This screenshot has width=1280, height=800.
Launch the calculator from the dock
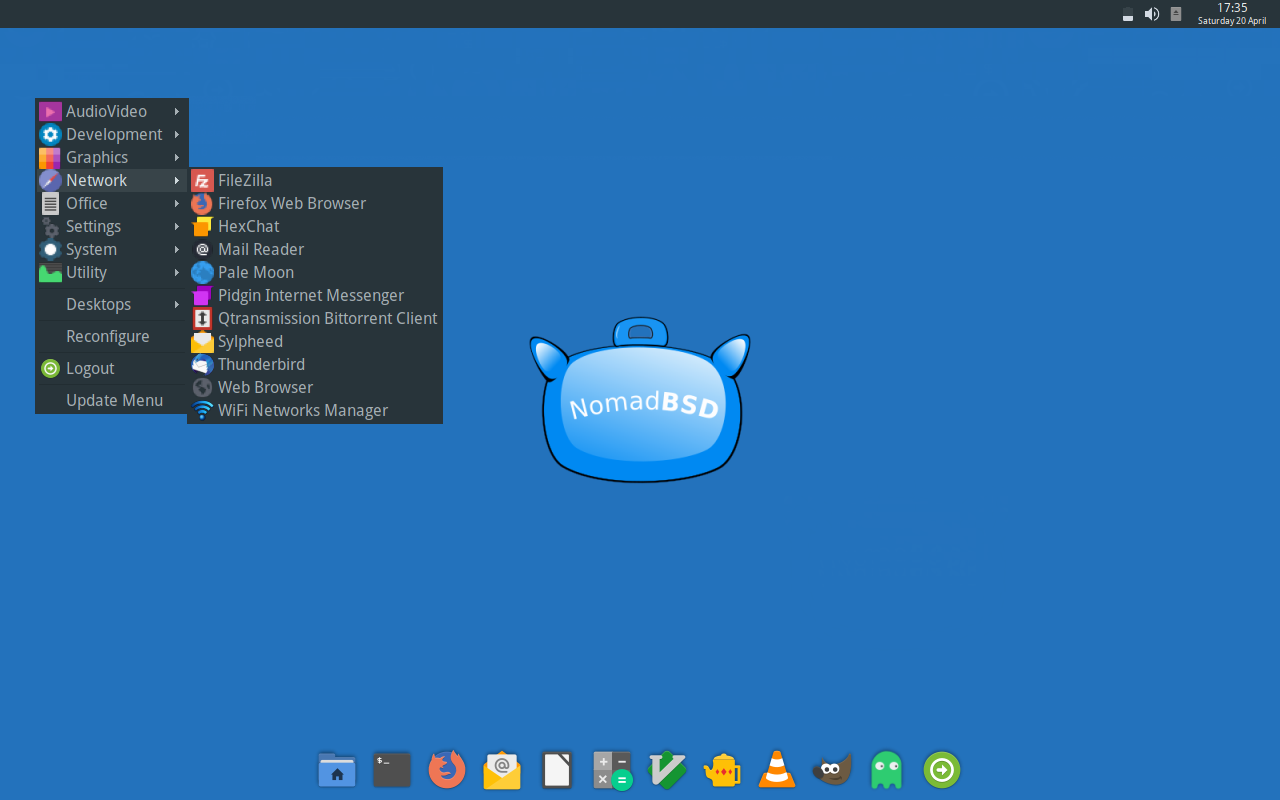(611, 769)
